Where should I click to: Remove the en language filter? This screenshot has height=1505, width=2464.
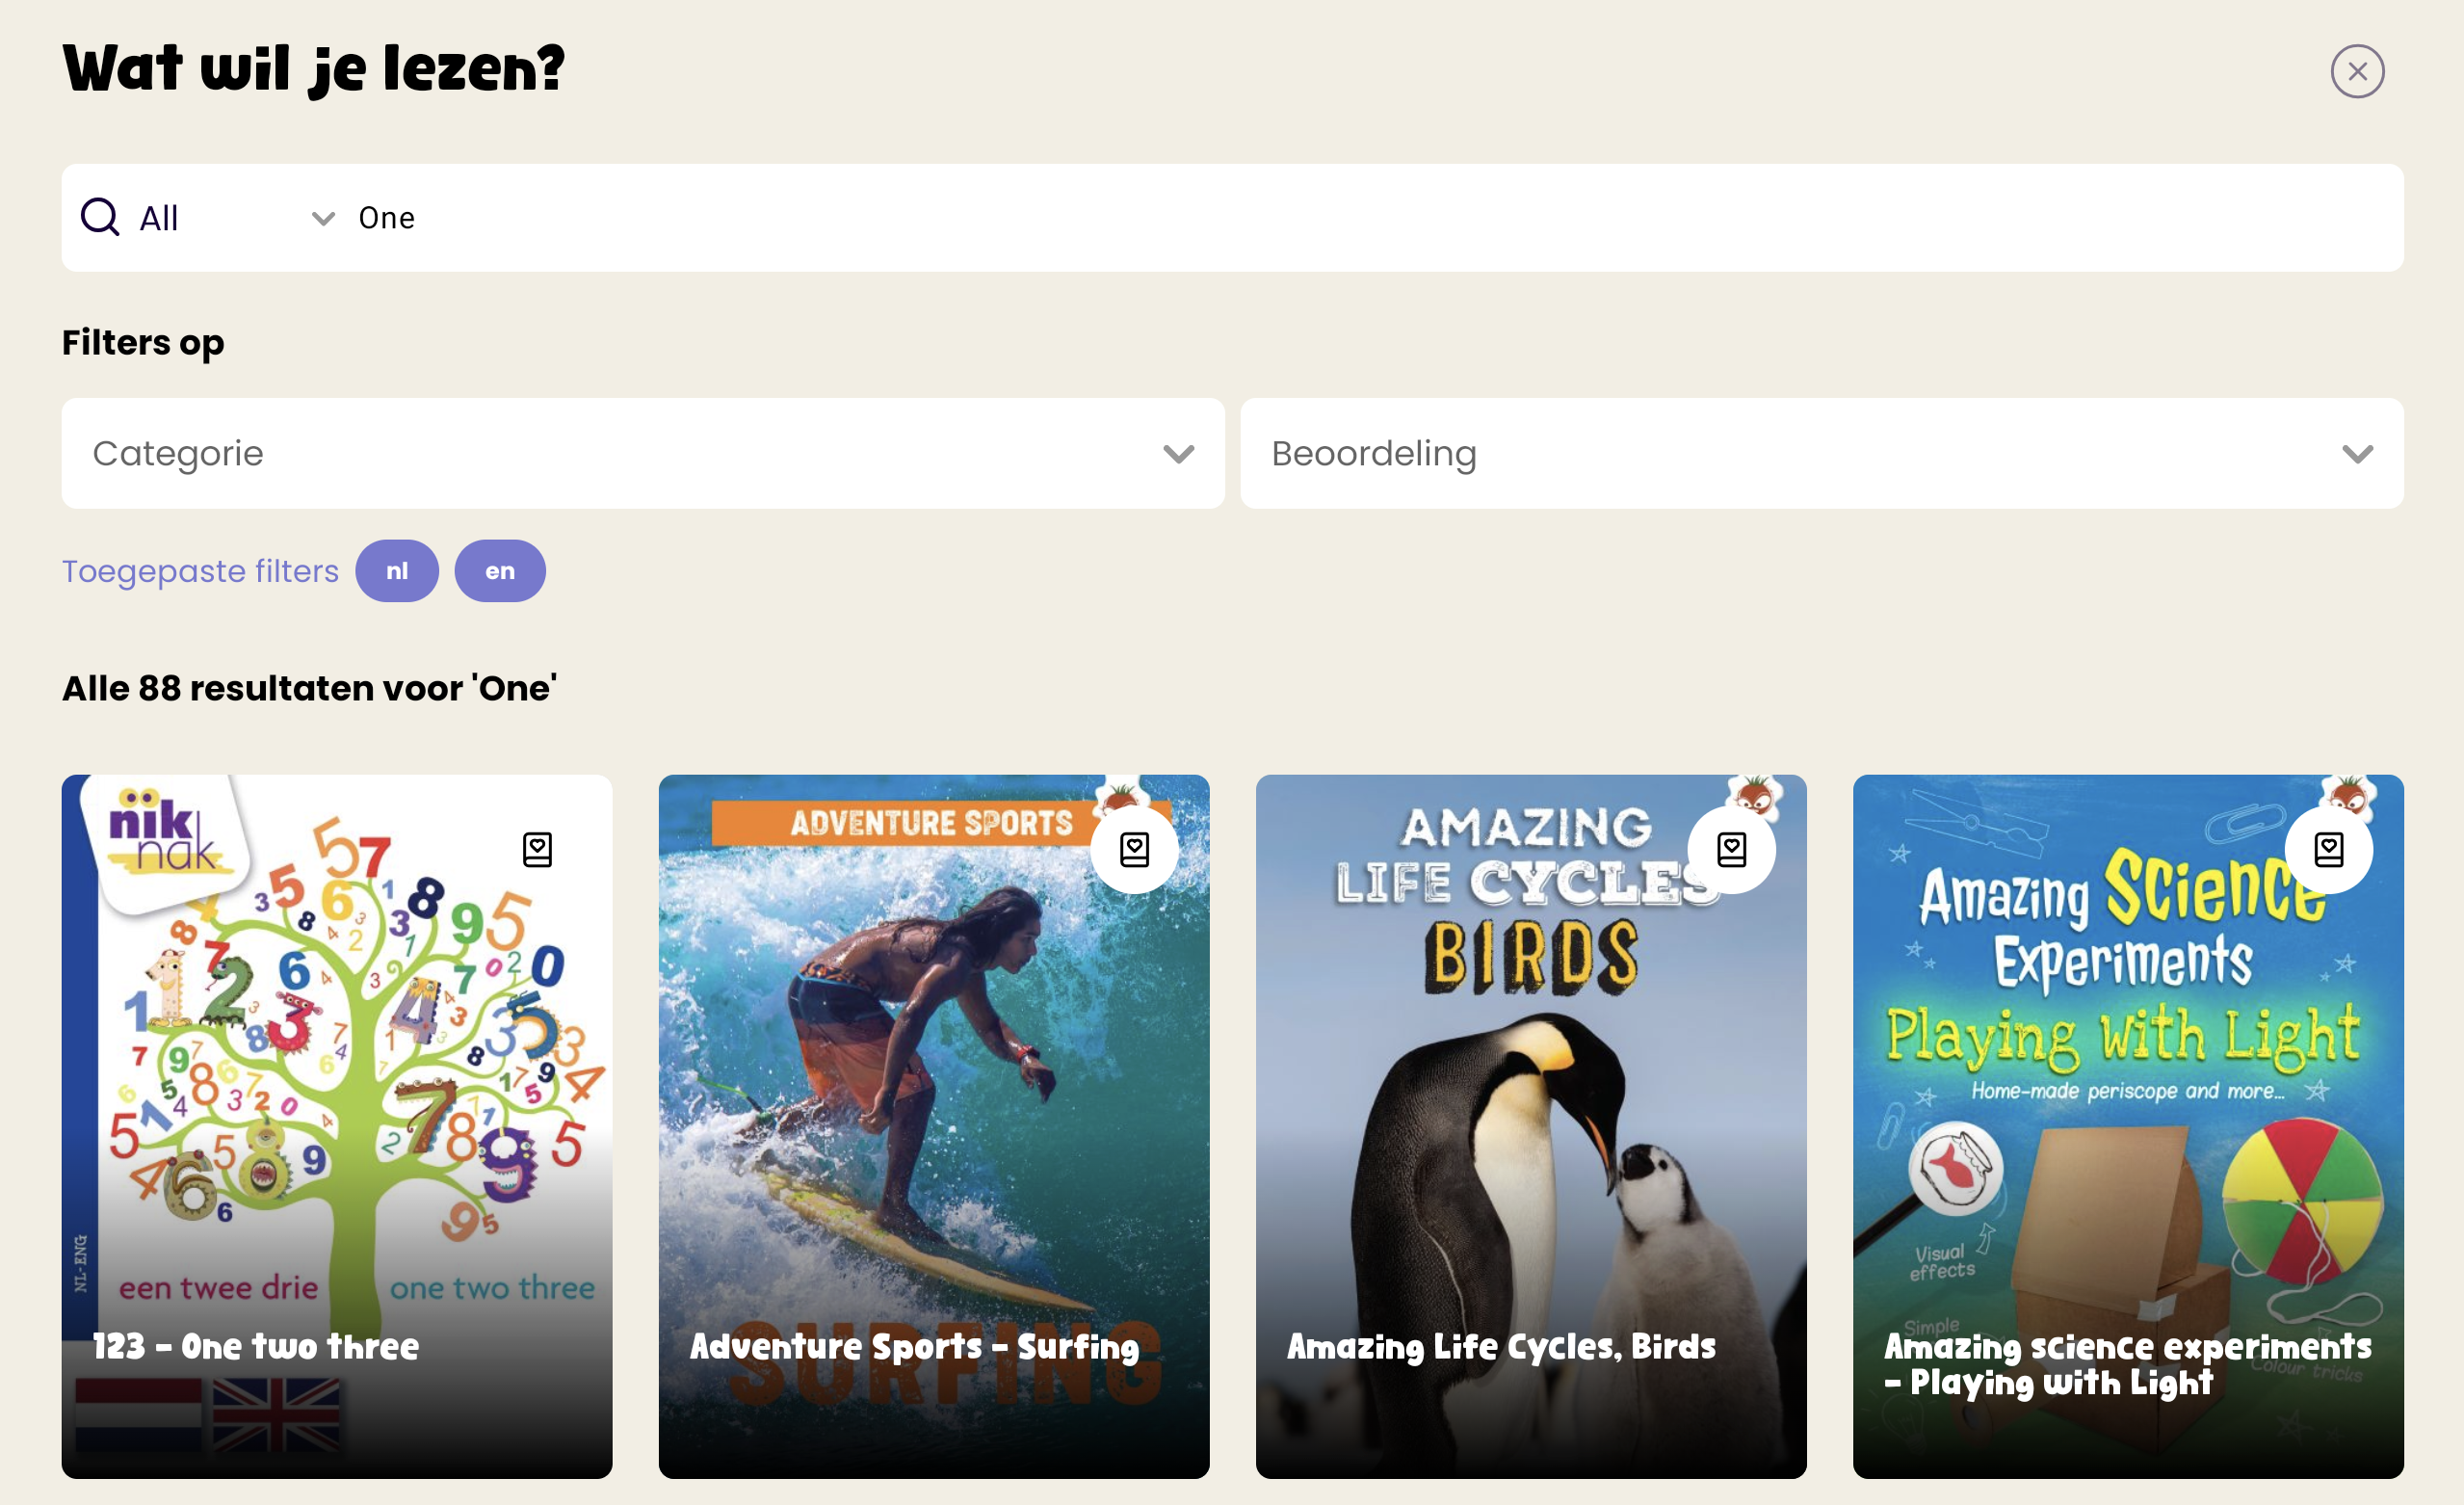pos(500,571)
